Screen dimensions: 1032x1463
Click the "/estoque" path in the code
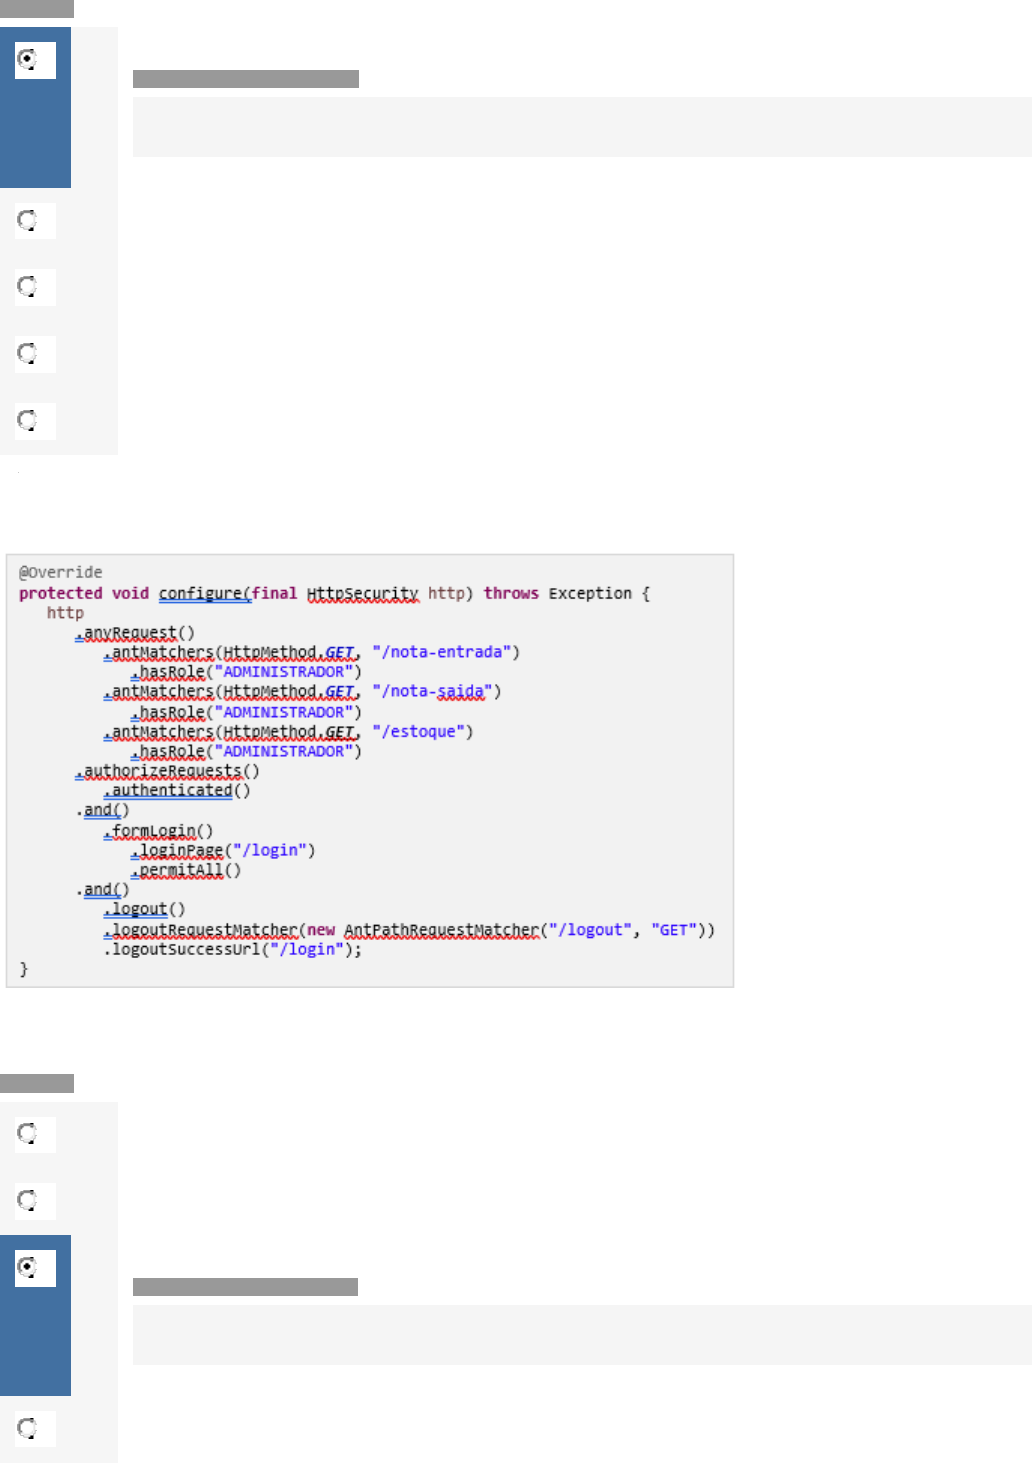[x=422, y=732]
